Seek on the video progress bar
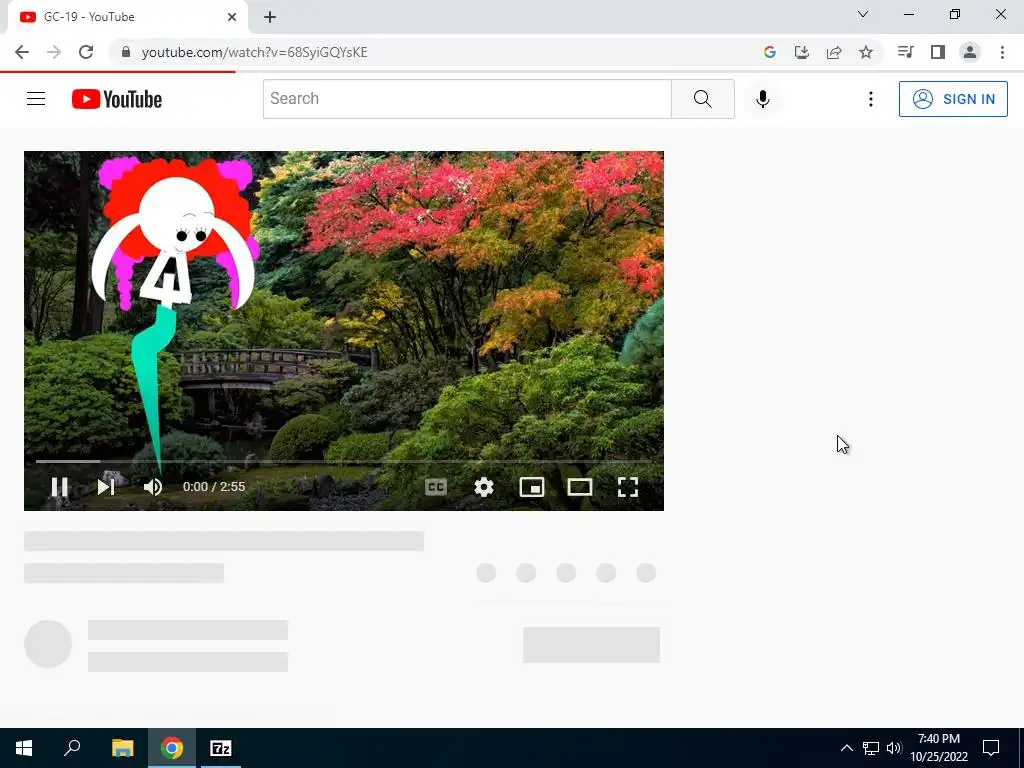This screenshot has height=768, width=1024. pos(344,461)
